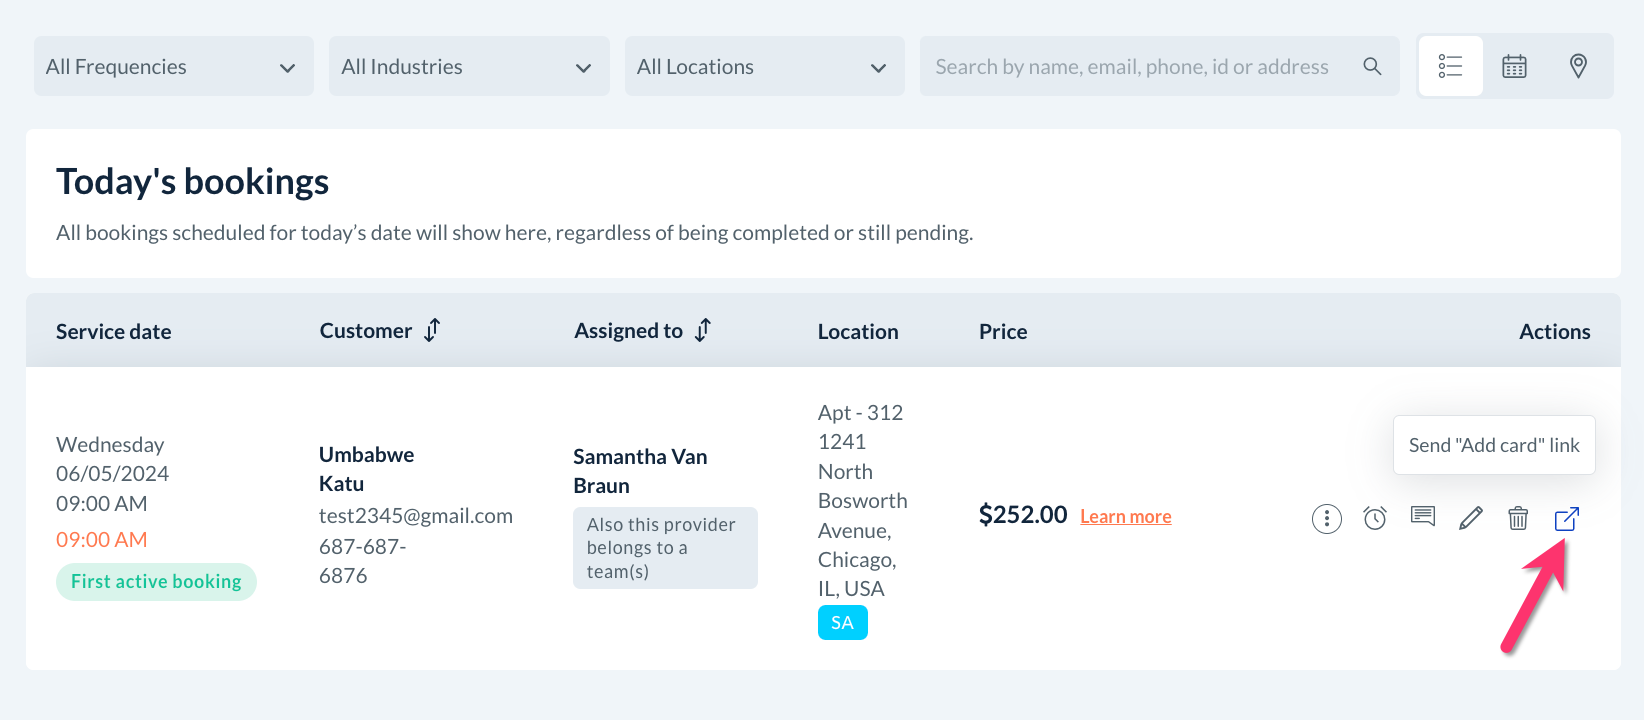Open customer Umbabwe Katu
Viewport: 1644px width, 720px height.
[x=366, y=469]
